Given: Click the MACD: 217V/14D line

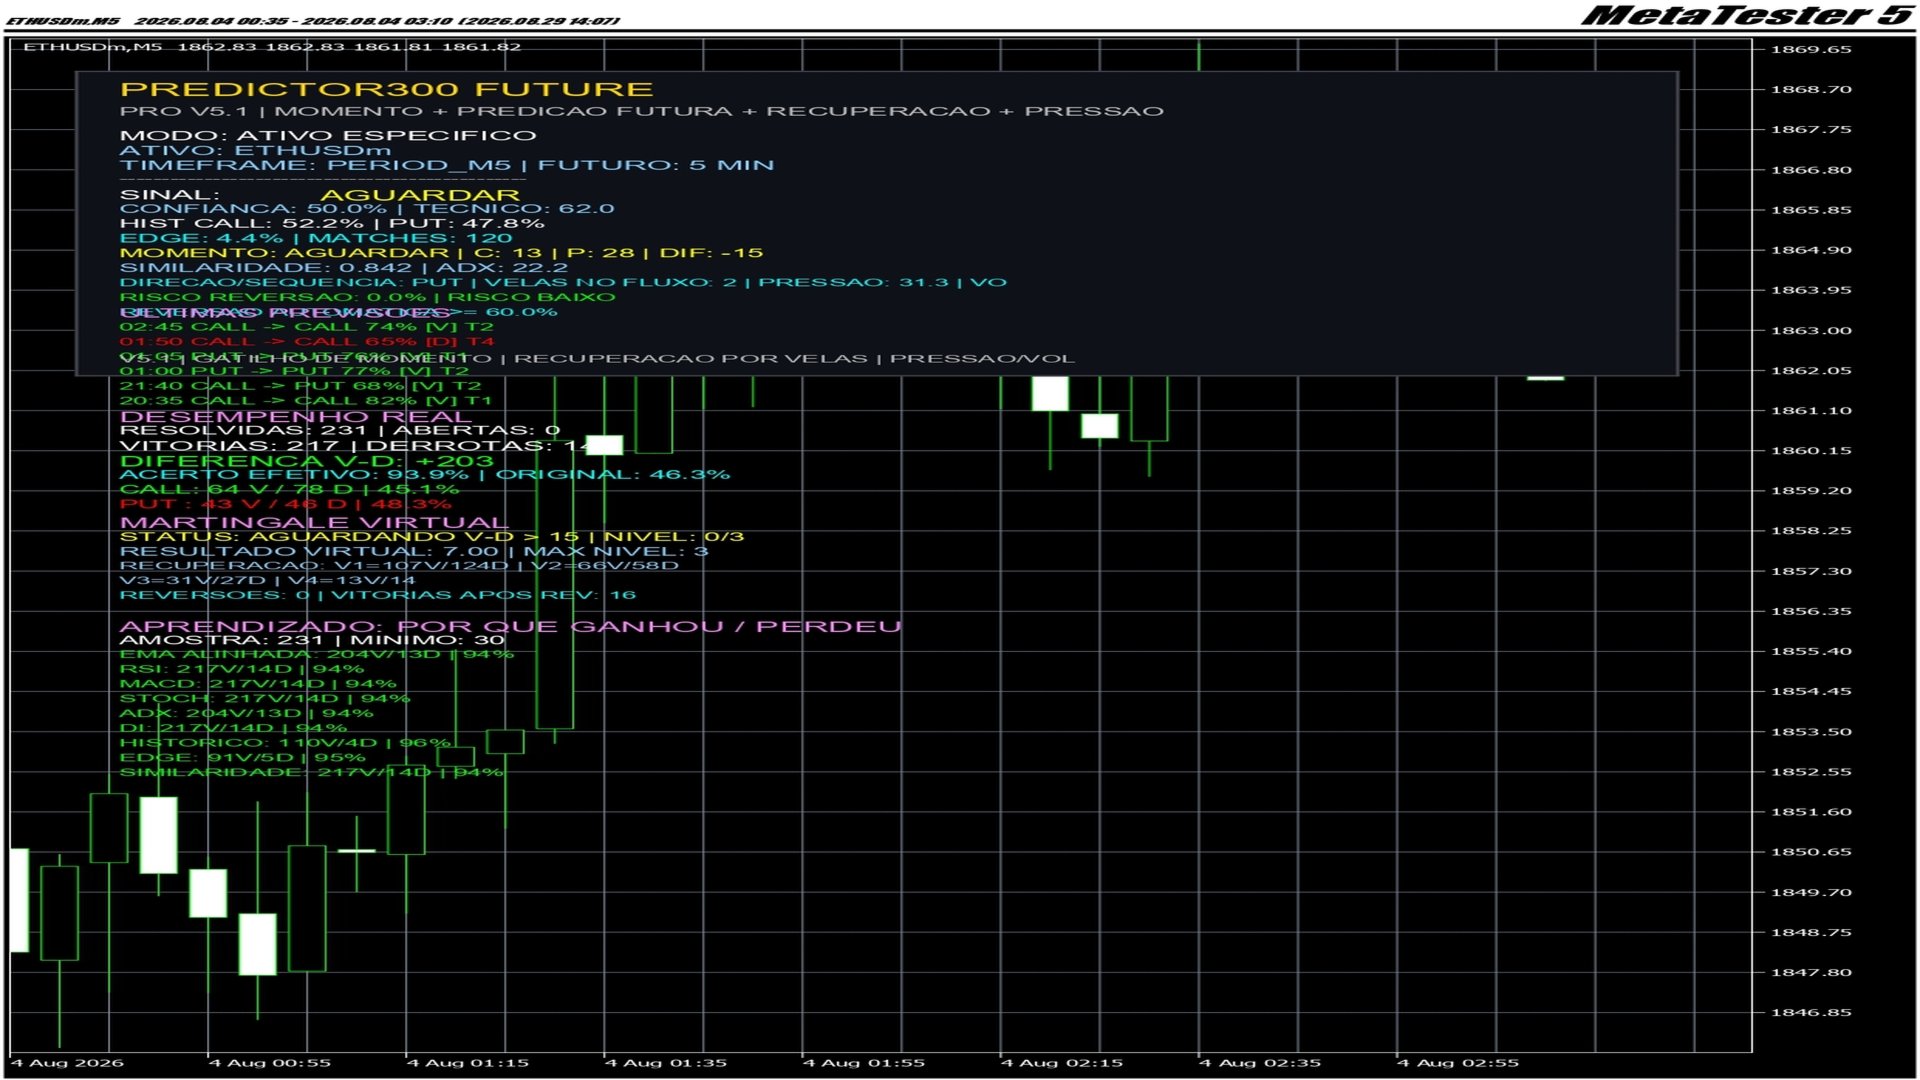Looking at the screenshot, I should pyautogui.click(x=258, y=684).
